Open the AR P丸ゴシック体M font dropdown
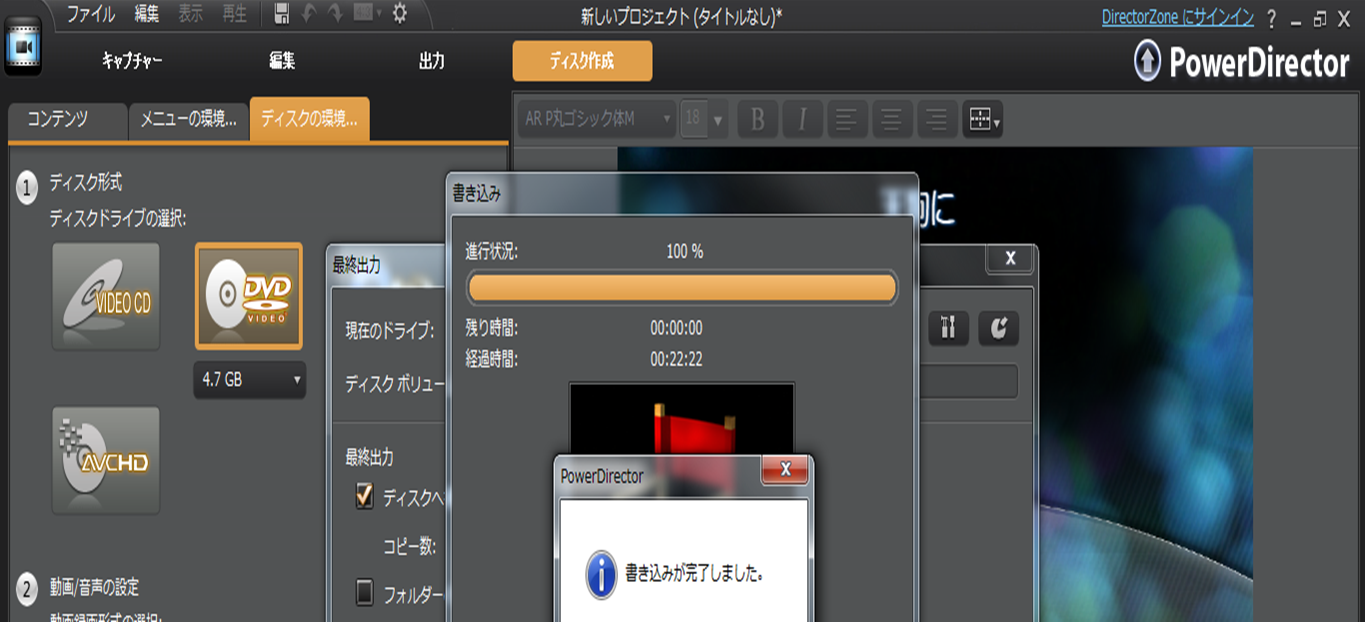 598,120
